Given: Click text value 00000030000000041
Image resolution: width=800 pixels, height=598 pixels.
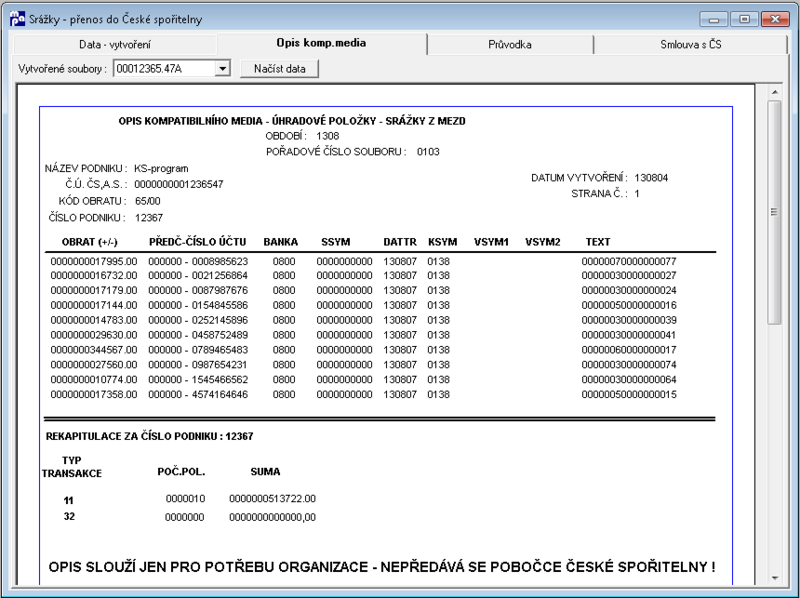Looking at the screenshot, I should tap(629, 335).
